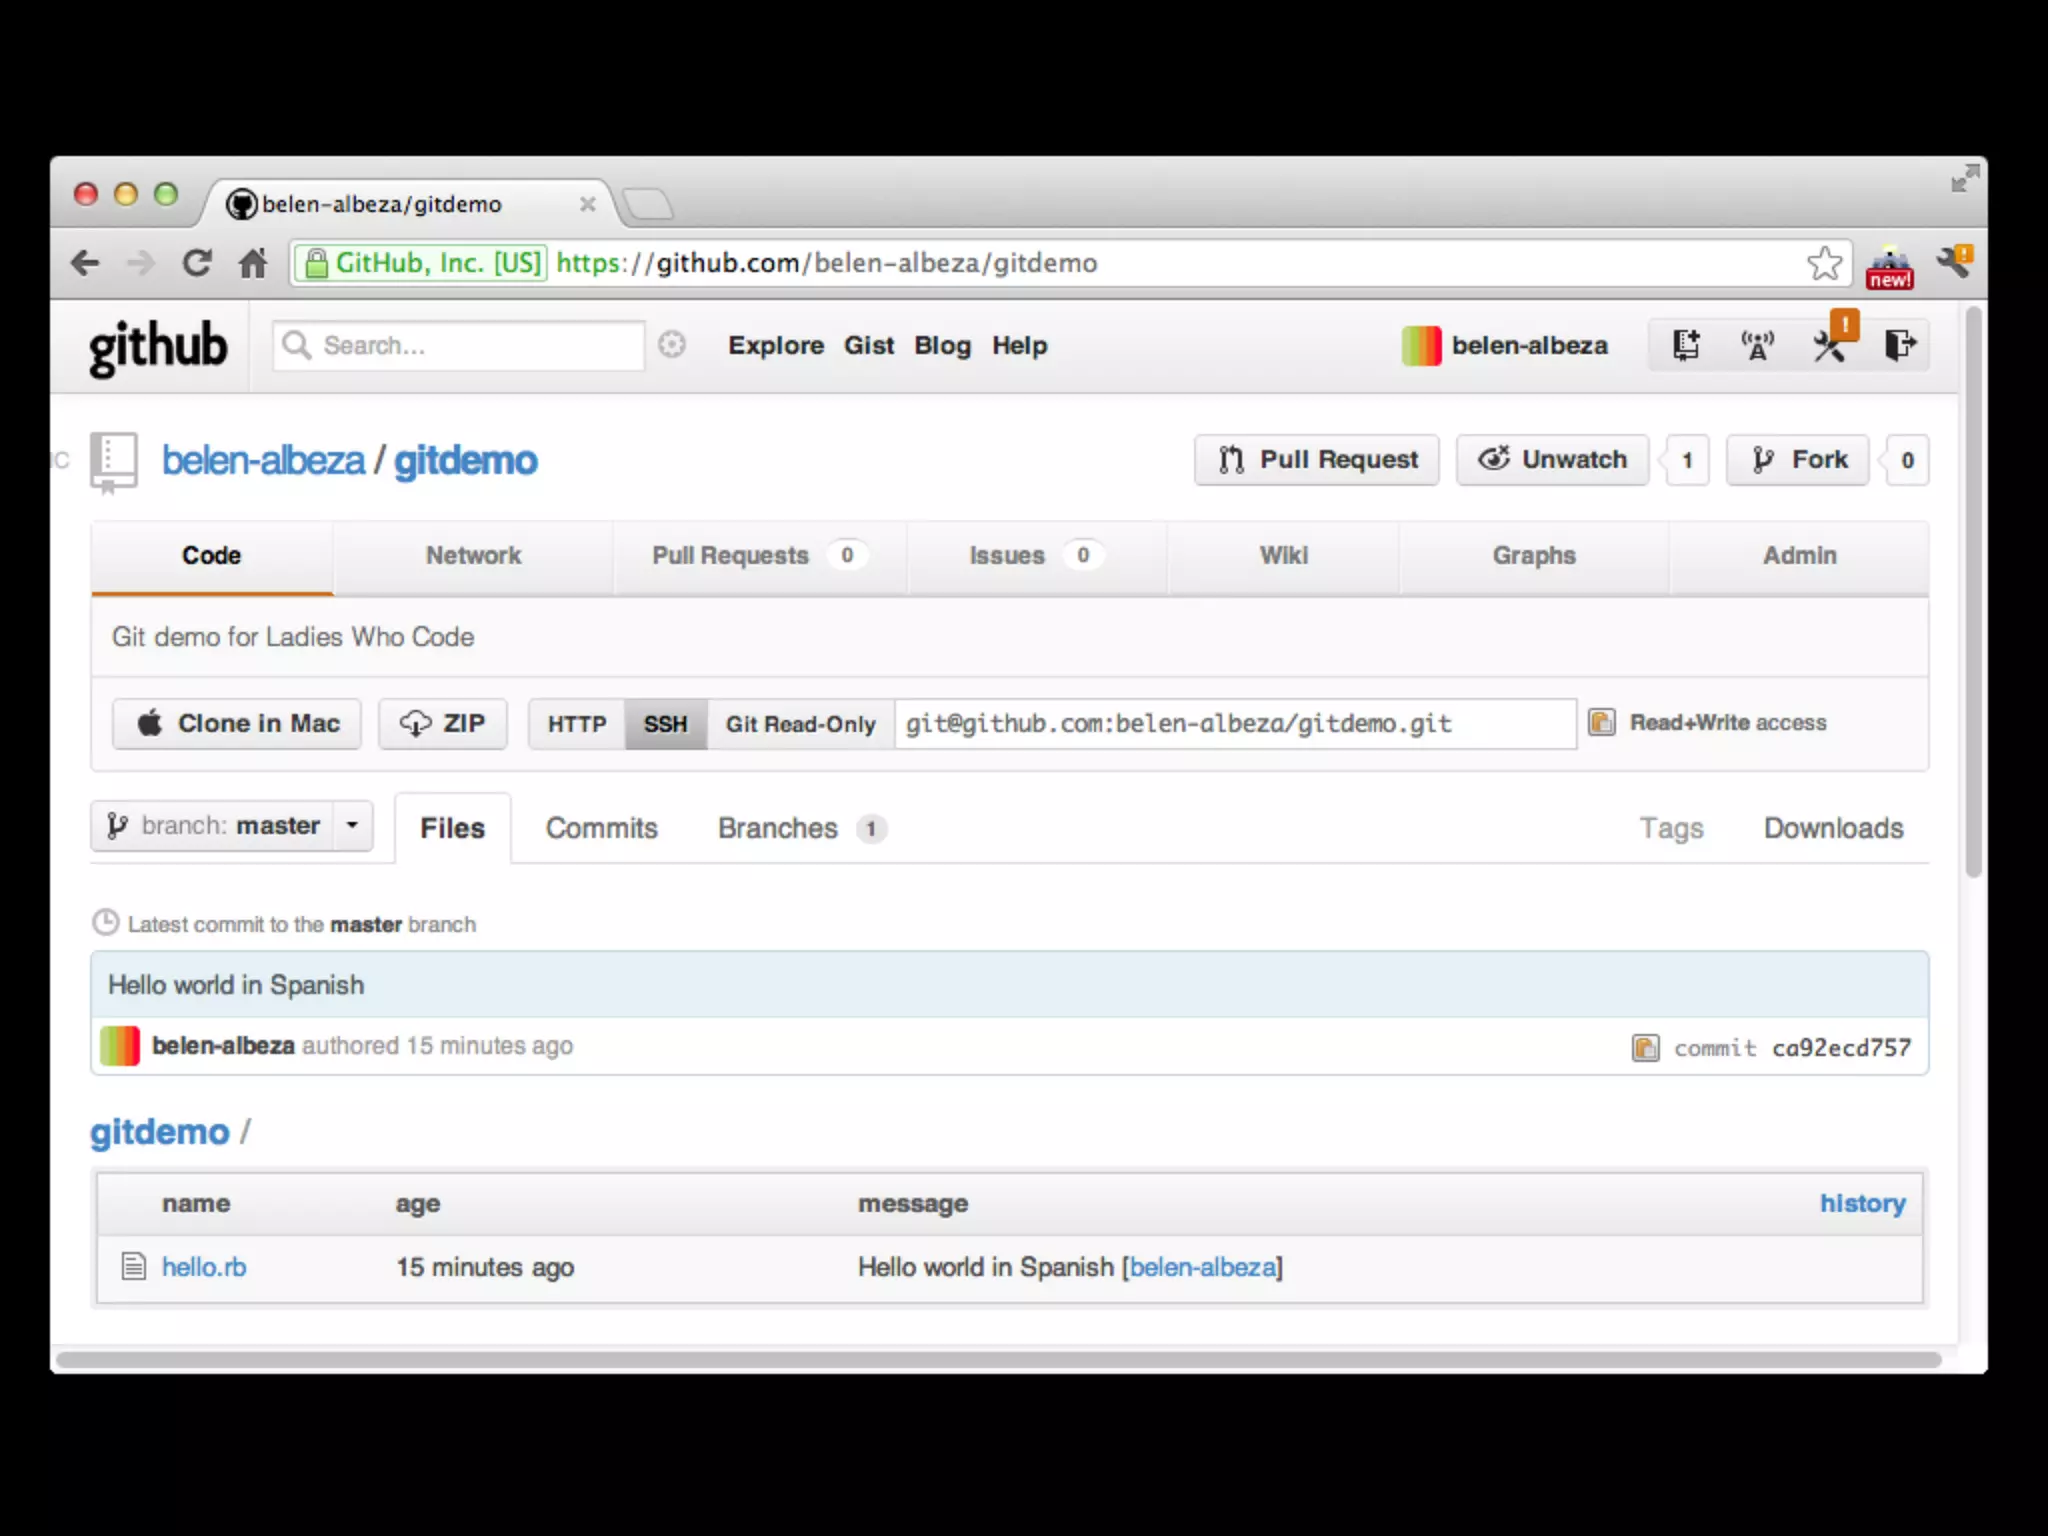Click the hello.rb file icon
The image size is (2048, 1536).
(x=133, y=1266)
